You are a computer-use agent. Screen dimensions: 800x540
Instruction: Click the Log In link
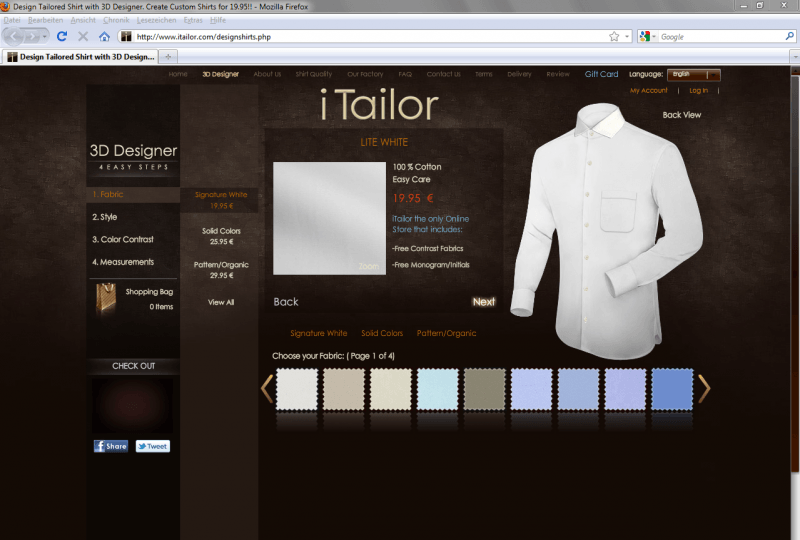[698, 90]
